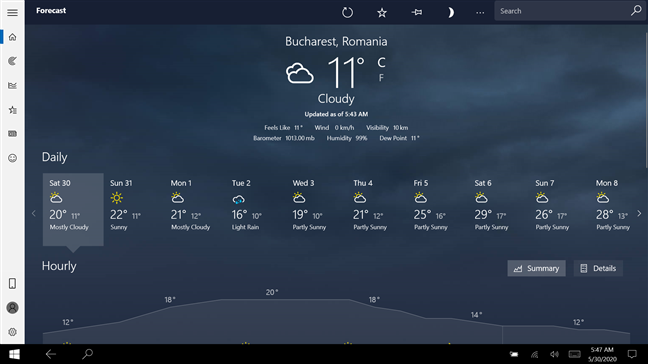Refresh the weather forecast
648x364 pixels.
tap(347, 12)
